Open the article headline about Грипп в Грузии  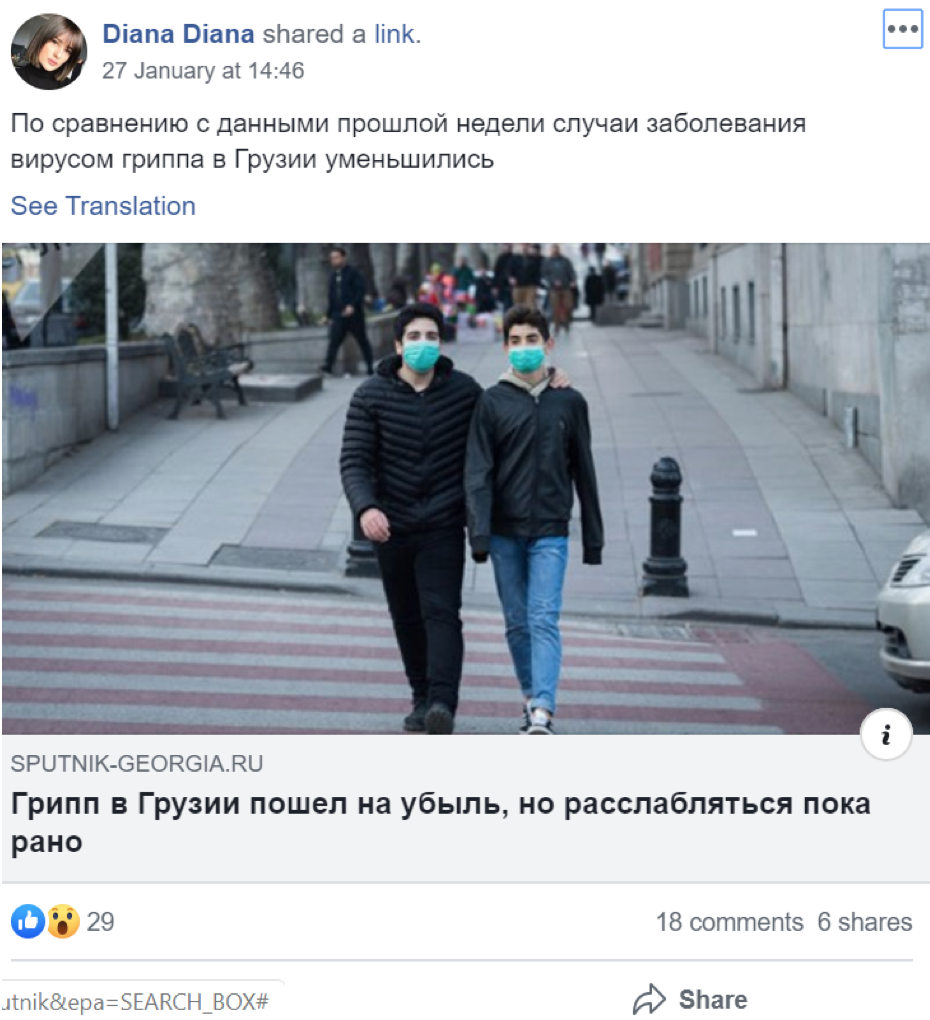[440, 822]
